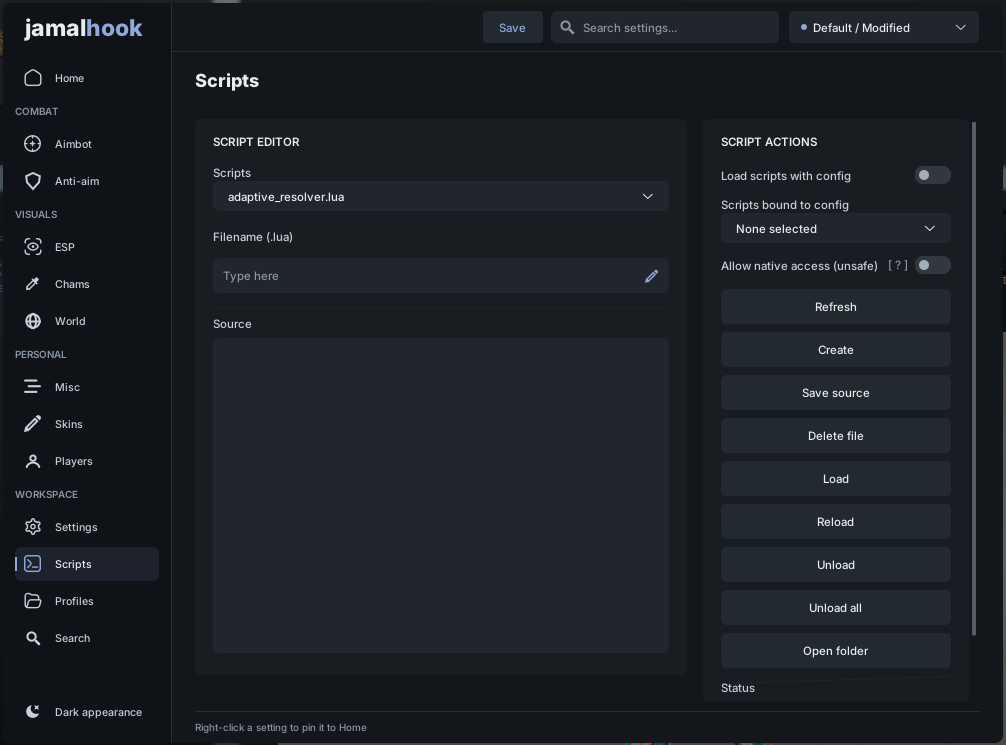
Task: Go to the Aimbot section
Action: click(x=87, y=144)
